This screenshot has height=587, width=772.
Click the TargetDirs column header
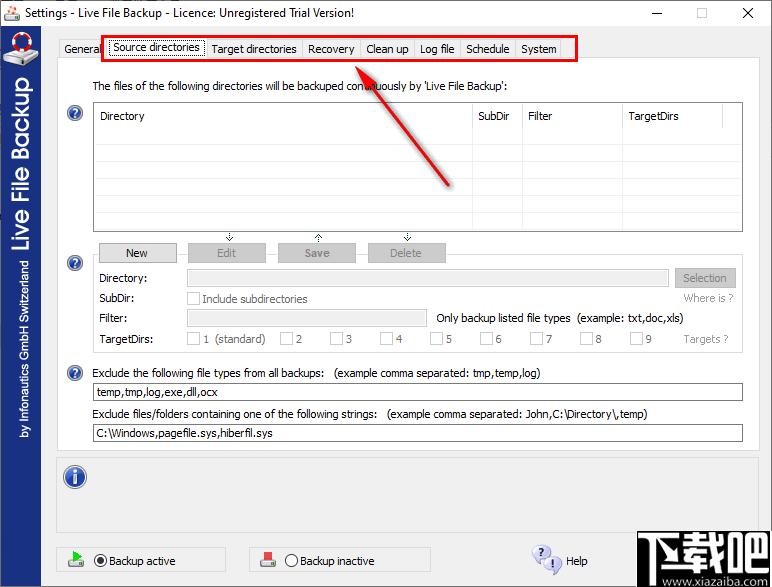673,116
